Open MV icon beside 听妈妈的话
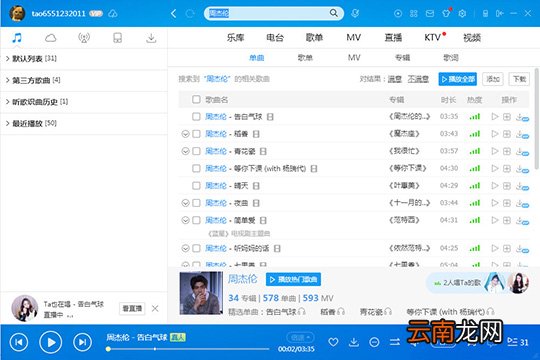The width and height of the screenshot is (540, 360). click(277, 248)
